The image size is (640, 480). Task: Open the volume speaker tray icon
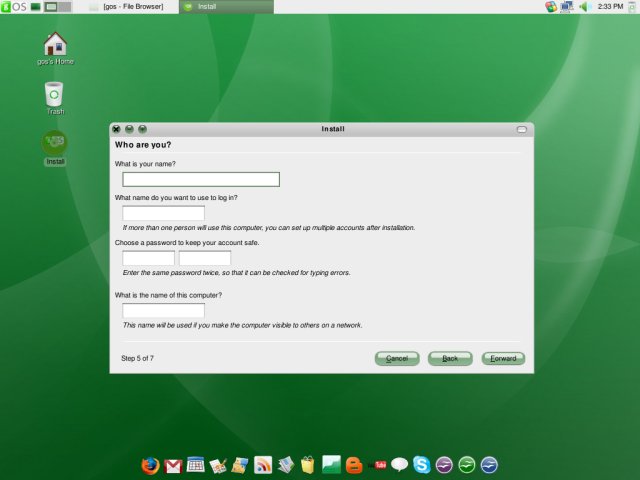click(584, 7)
